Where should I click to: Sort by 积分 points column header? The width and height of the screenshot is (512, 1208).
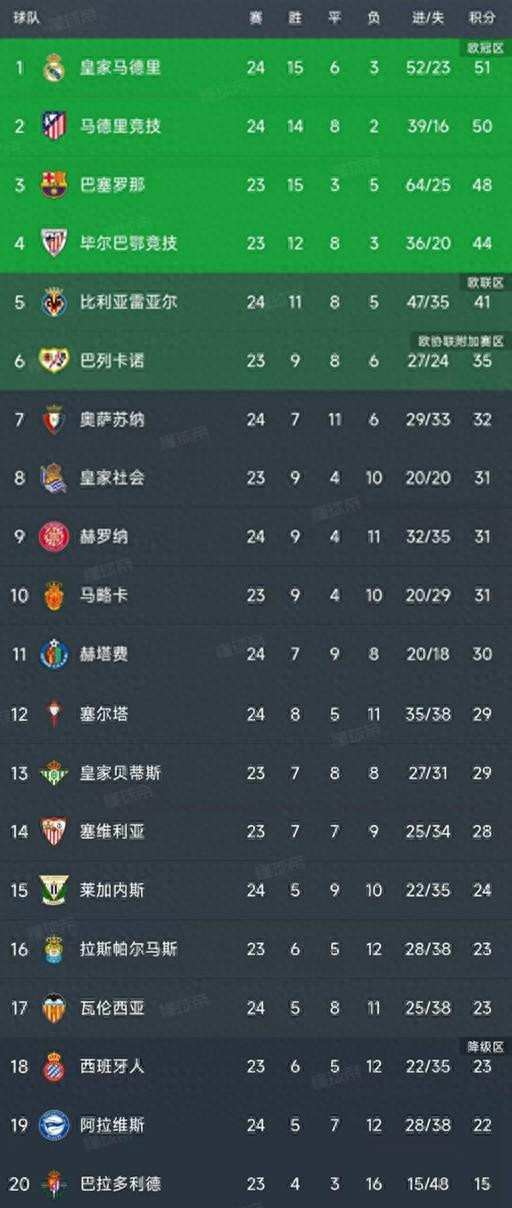482,19
